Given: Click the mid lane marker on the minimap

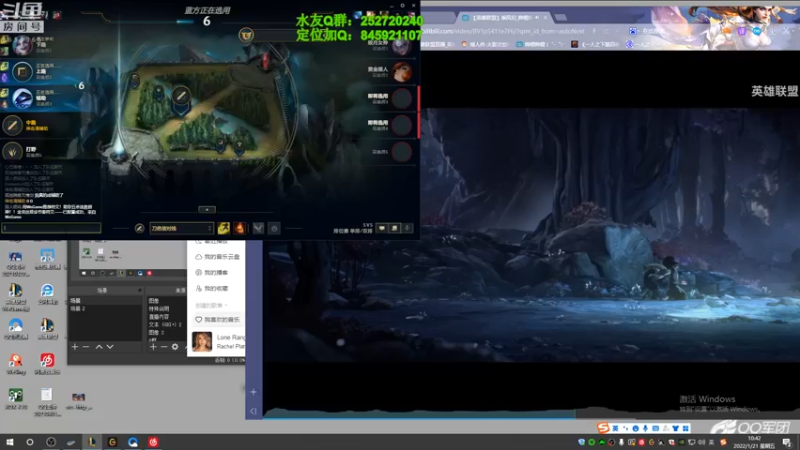Looking at the screenshot, I should point(181,96).
